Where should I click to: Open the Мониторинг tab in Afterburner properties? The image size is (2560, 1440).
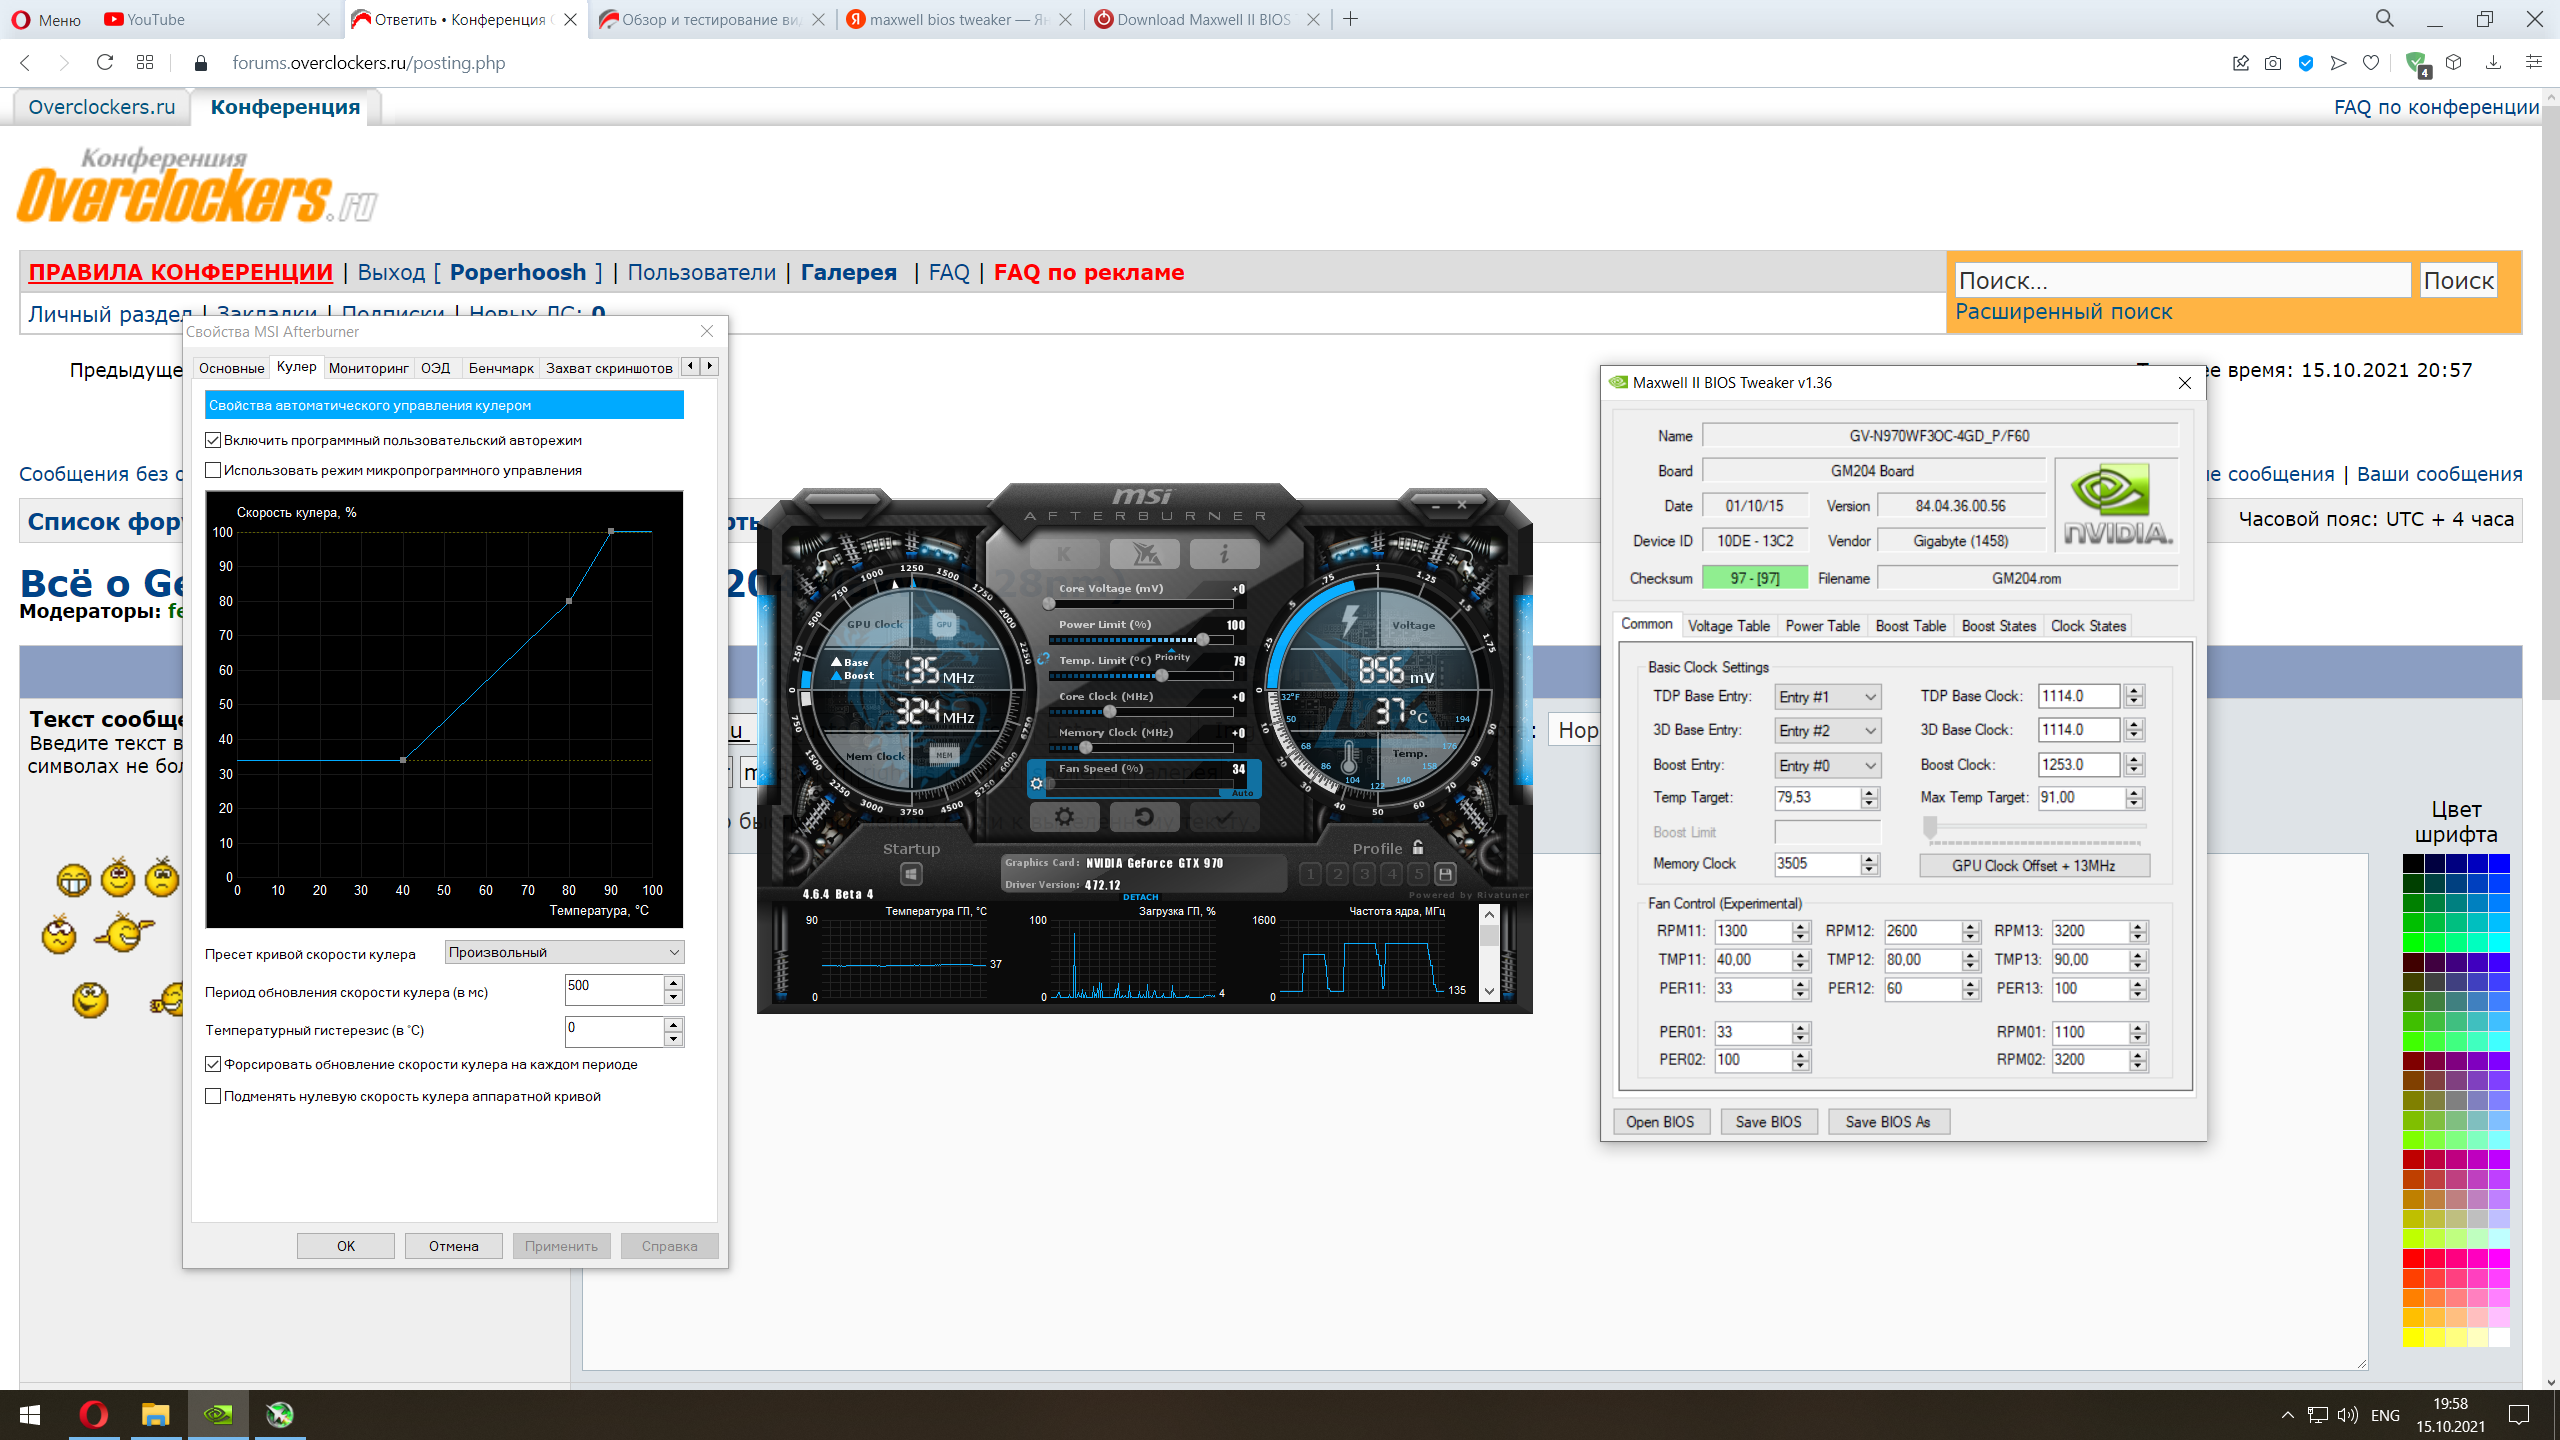point(368,368)
